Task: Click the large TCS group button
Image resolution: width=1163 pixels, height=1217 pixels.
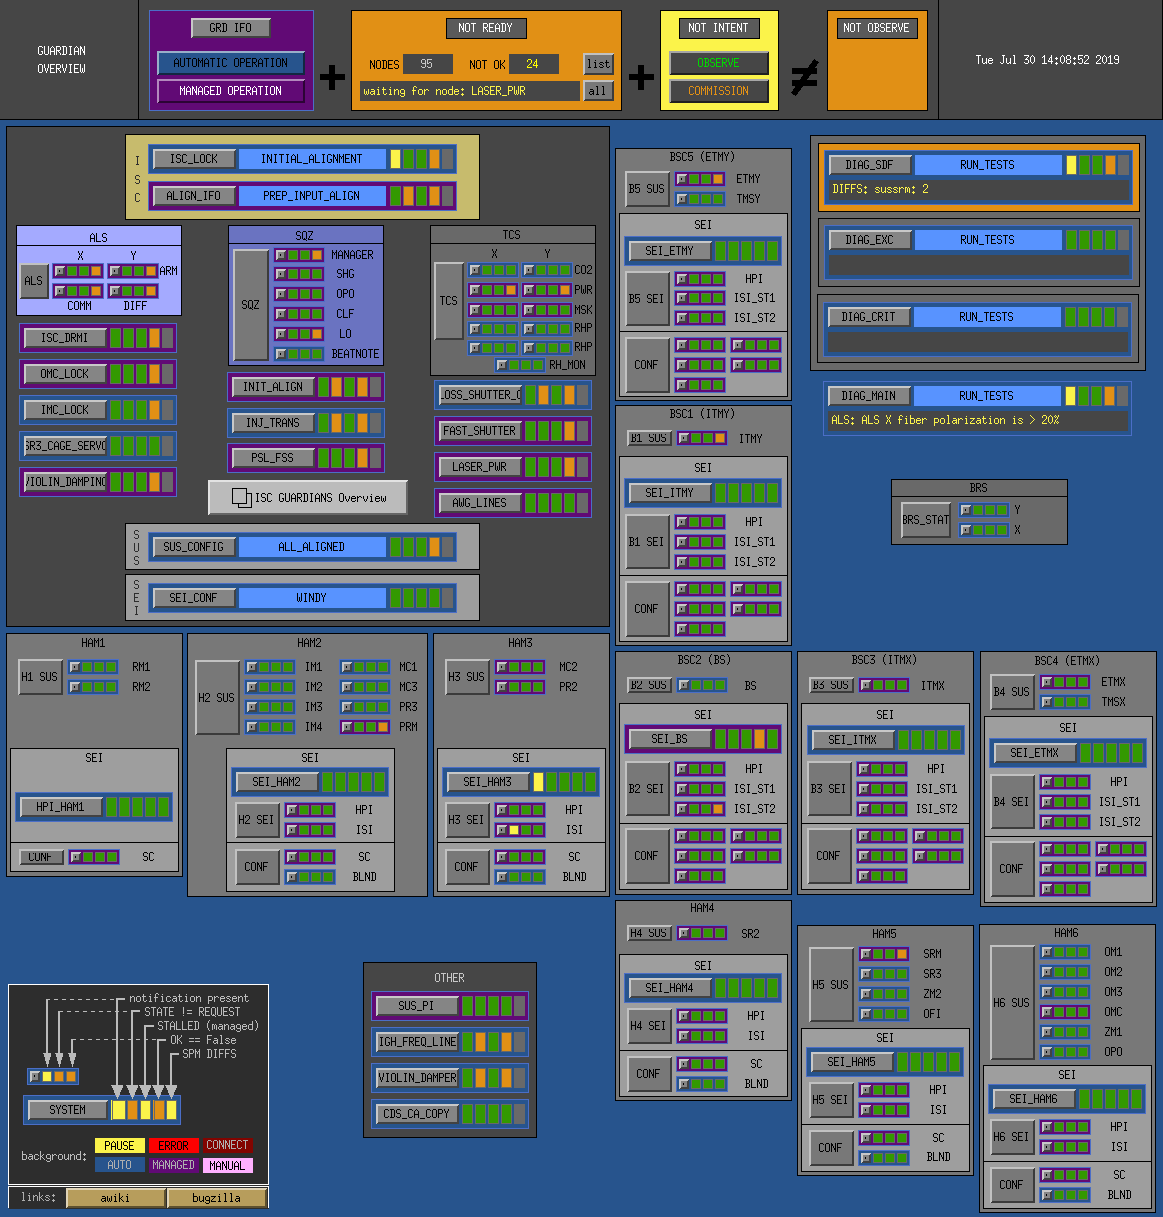Action: (448, 301)
